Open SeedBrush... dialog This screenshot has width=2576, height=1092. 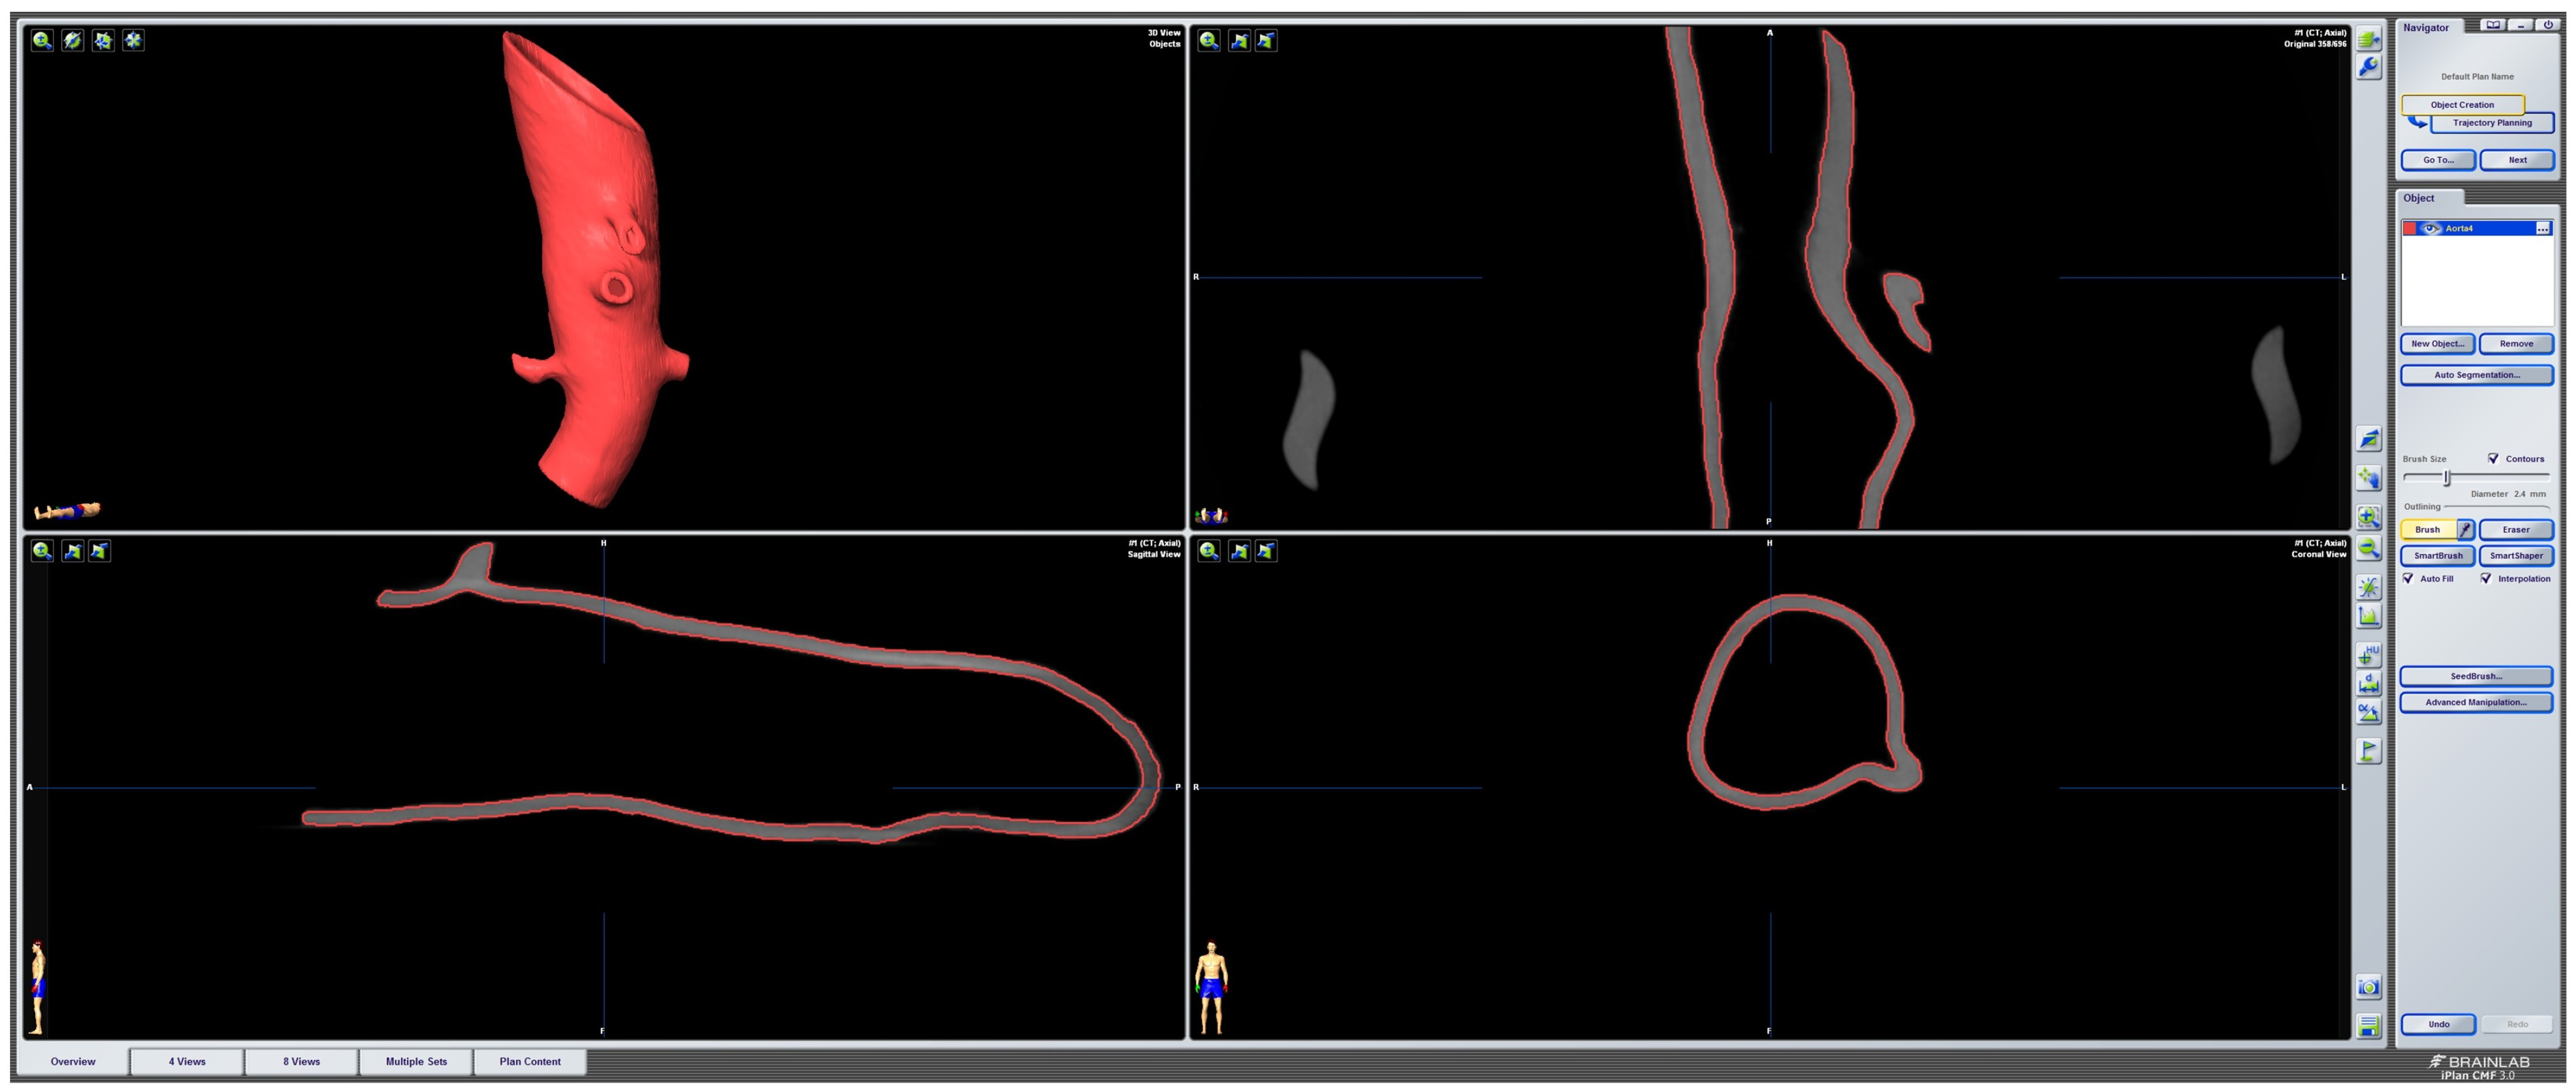[x=2476, y=676]
